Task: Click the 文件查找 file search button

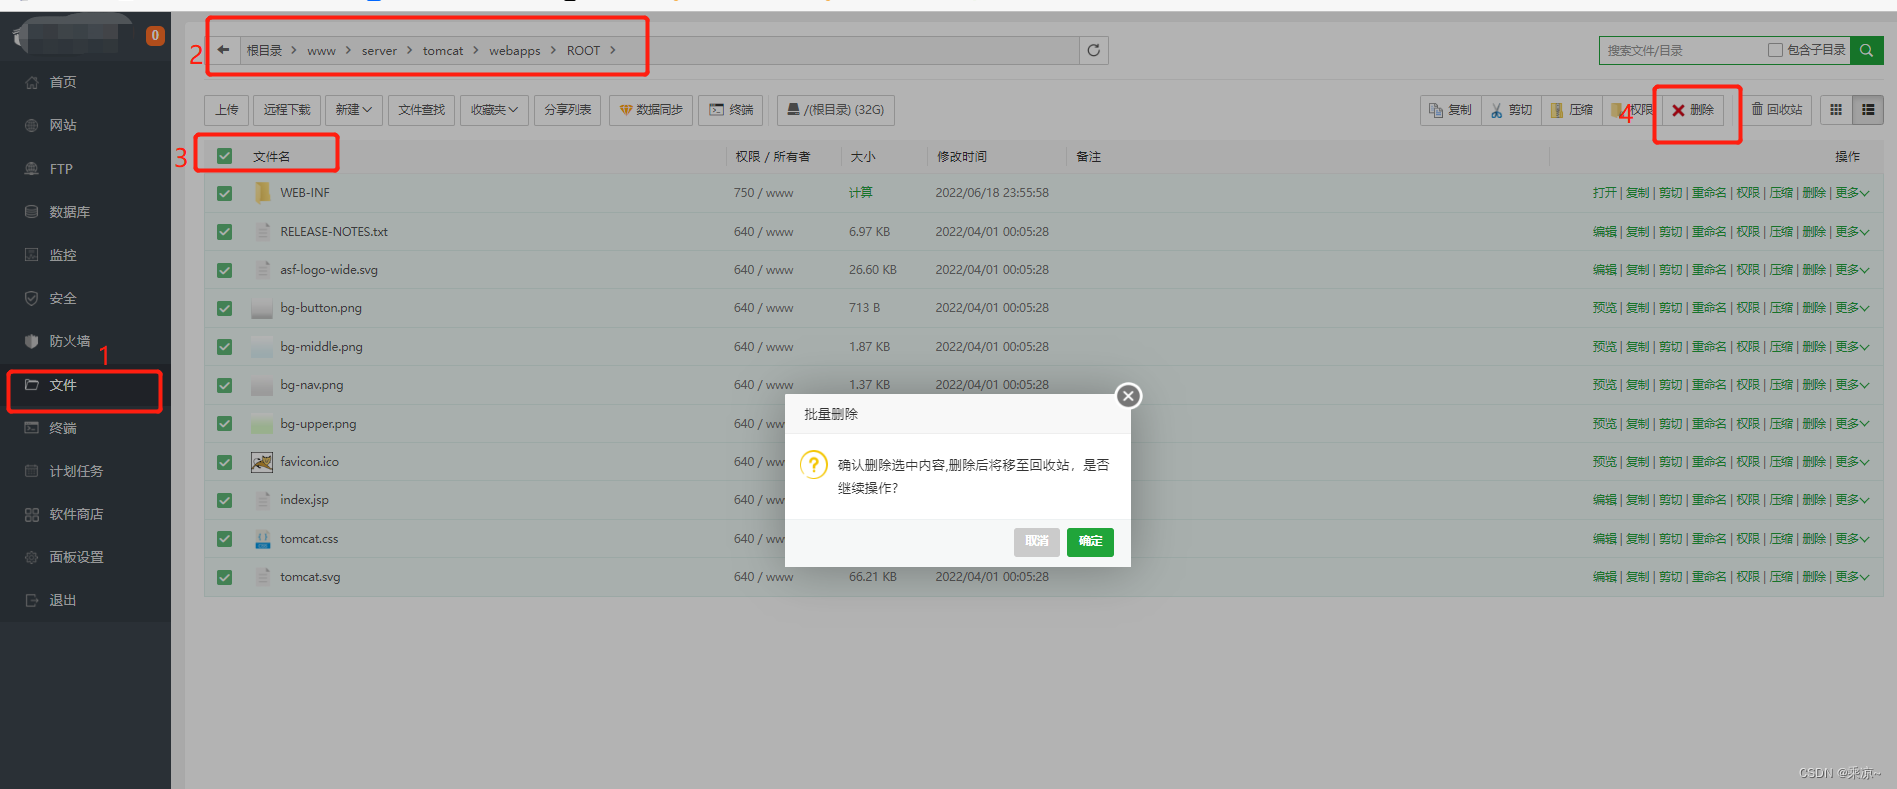Action: [422, 110]
